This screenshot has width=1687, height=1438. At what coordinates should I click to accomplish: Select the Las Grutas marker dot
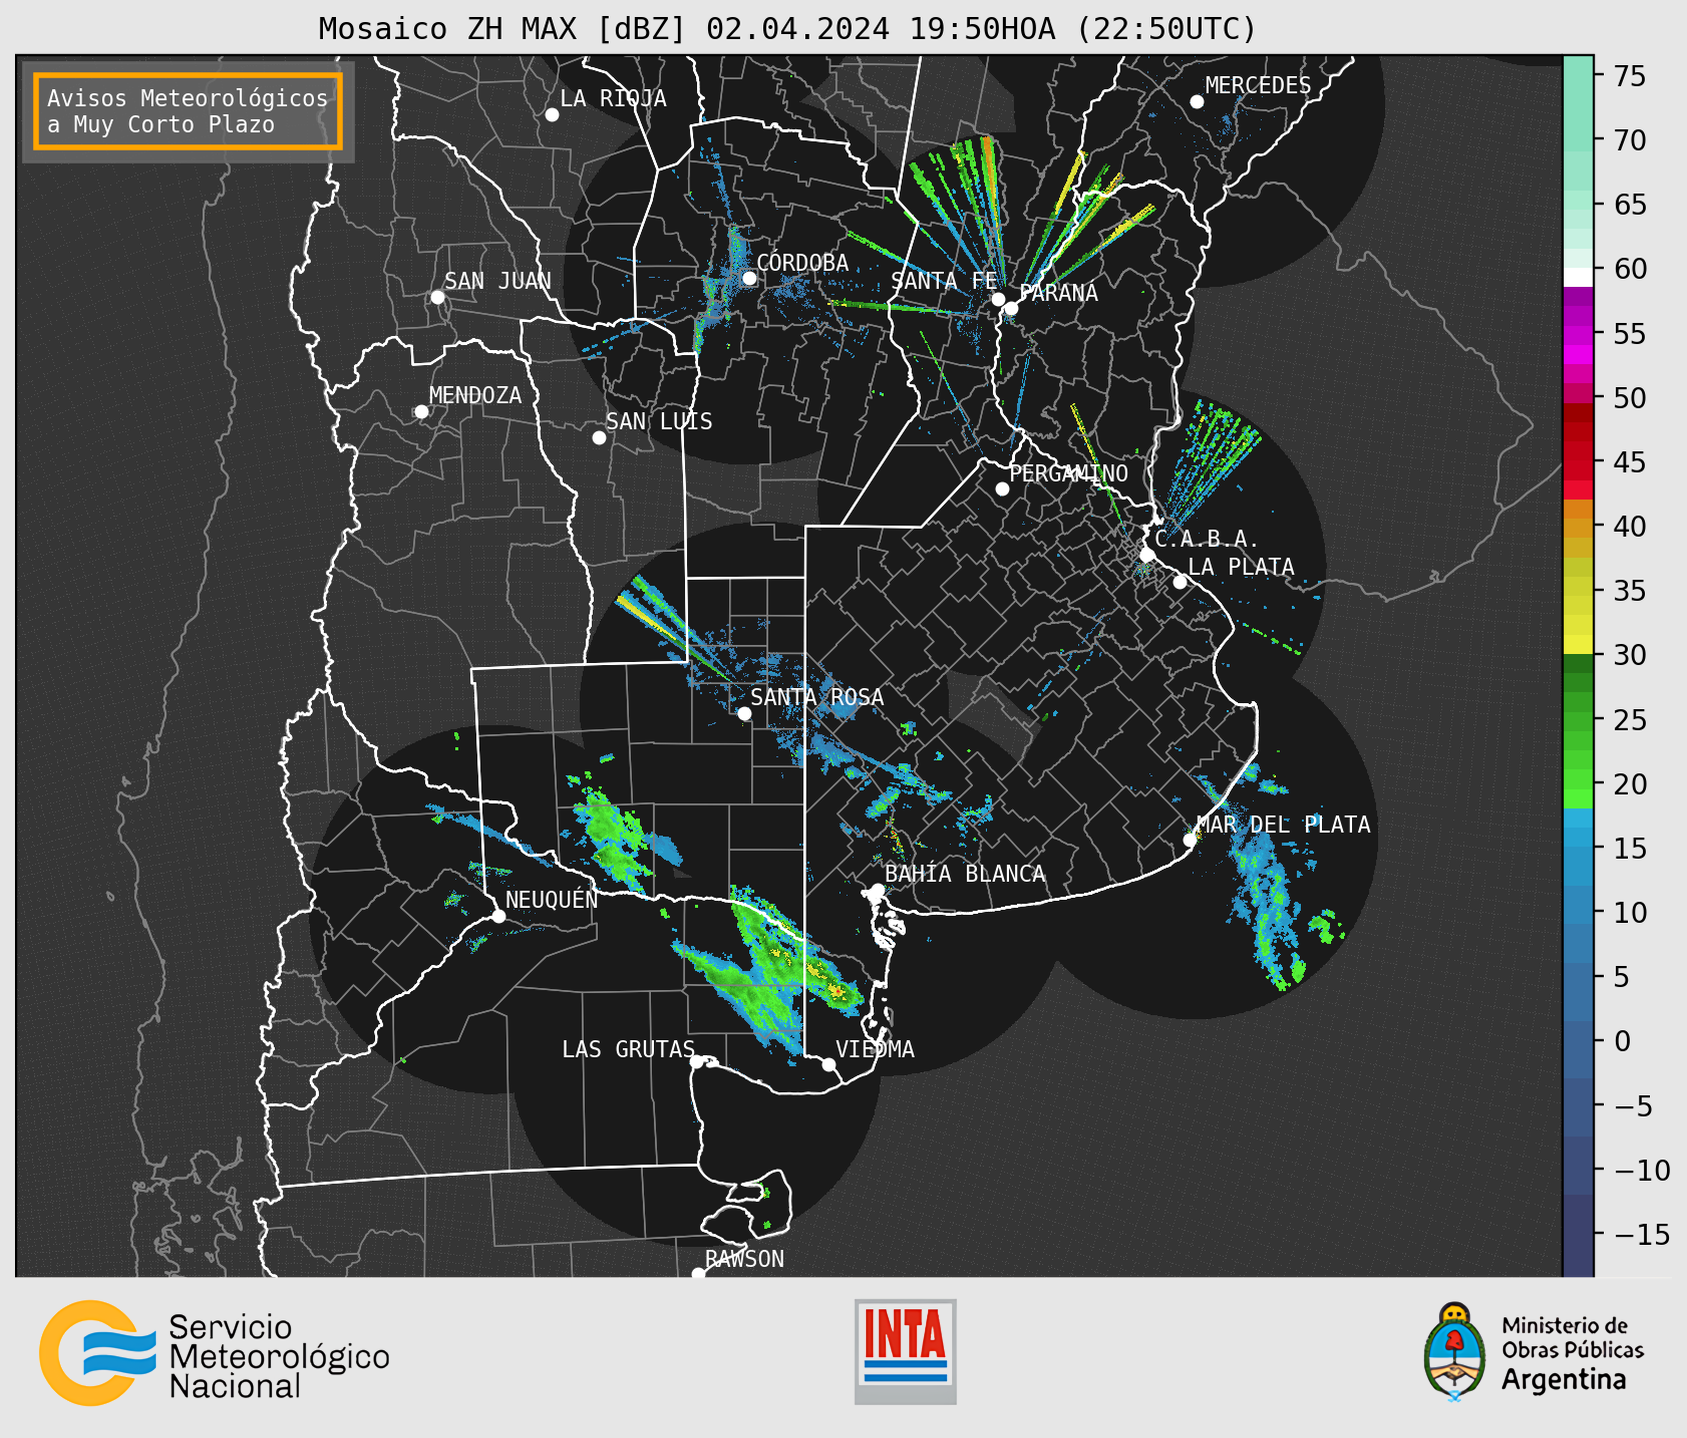(697, 1062)
